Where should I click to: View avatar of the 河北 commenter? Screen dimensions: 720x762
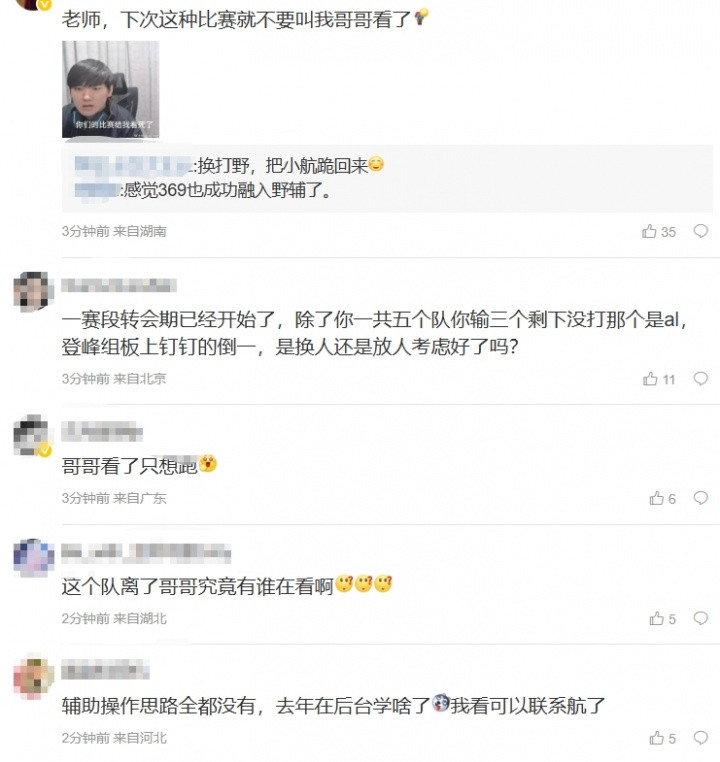point(33,675)
